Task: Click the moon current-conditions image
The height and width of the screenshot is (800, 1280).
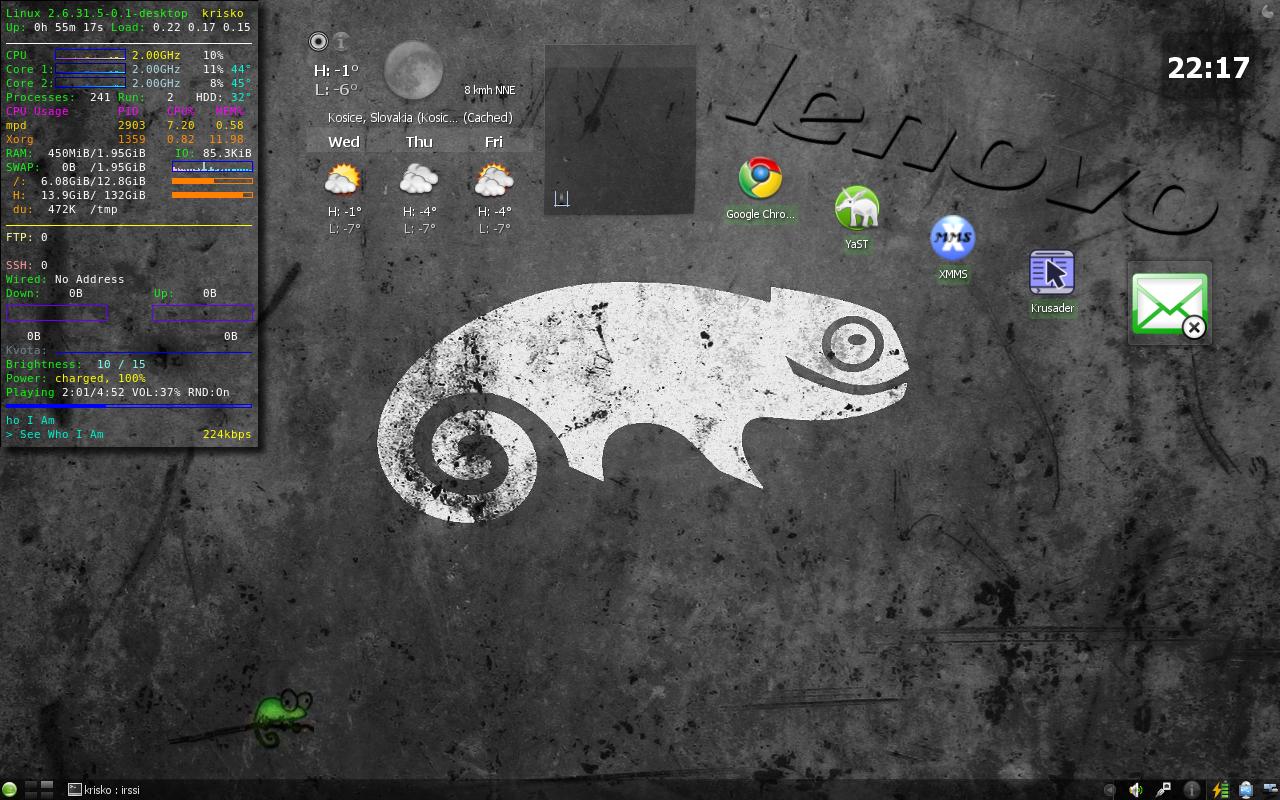Action: point(413,70)
